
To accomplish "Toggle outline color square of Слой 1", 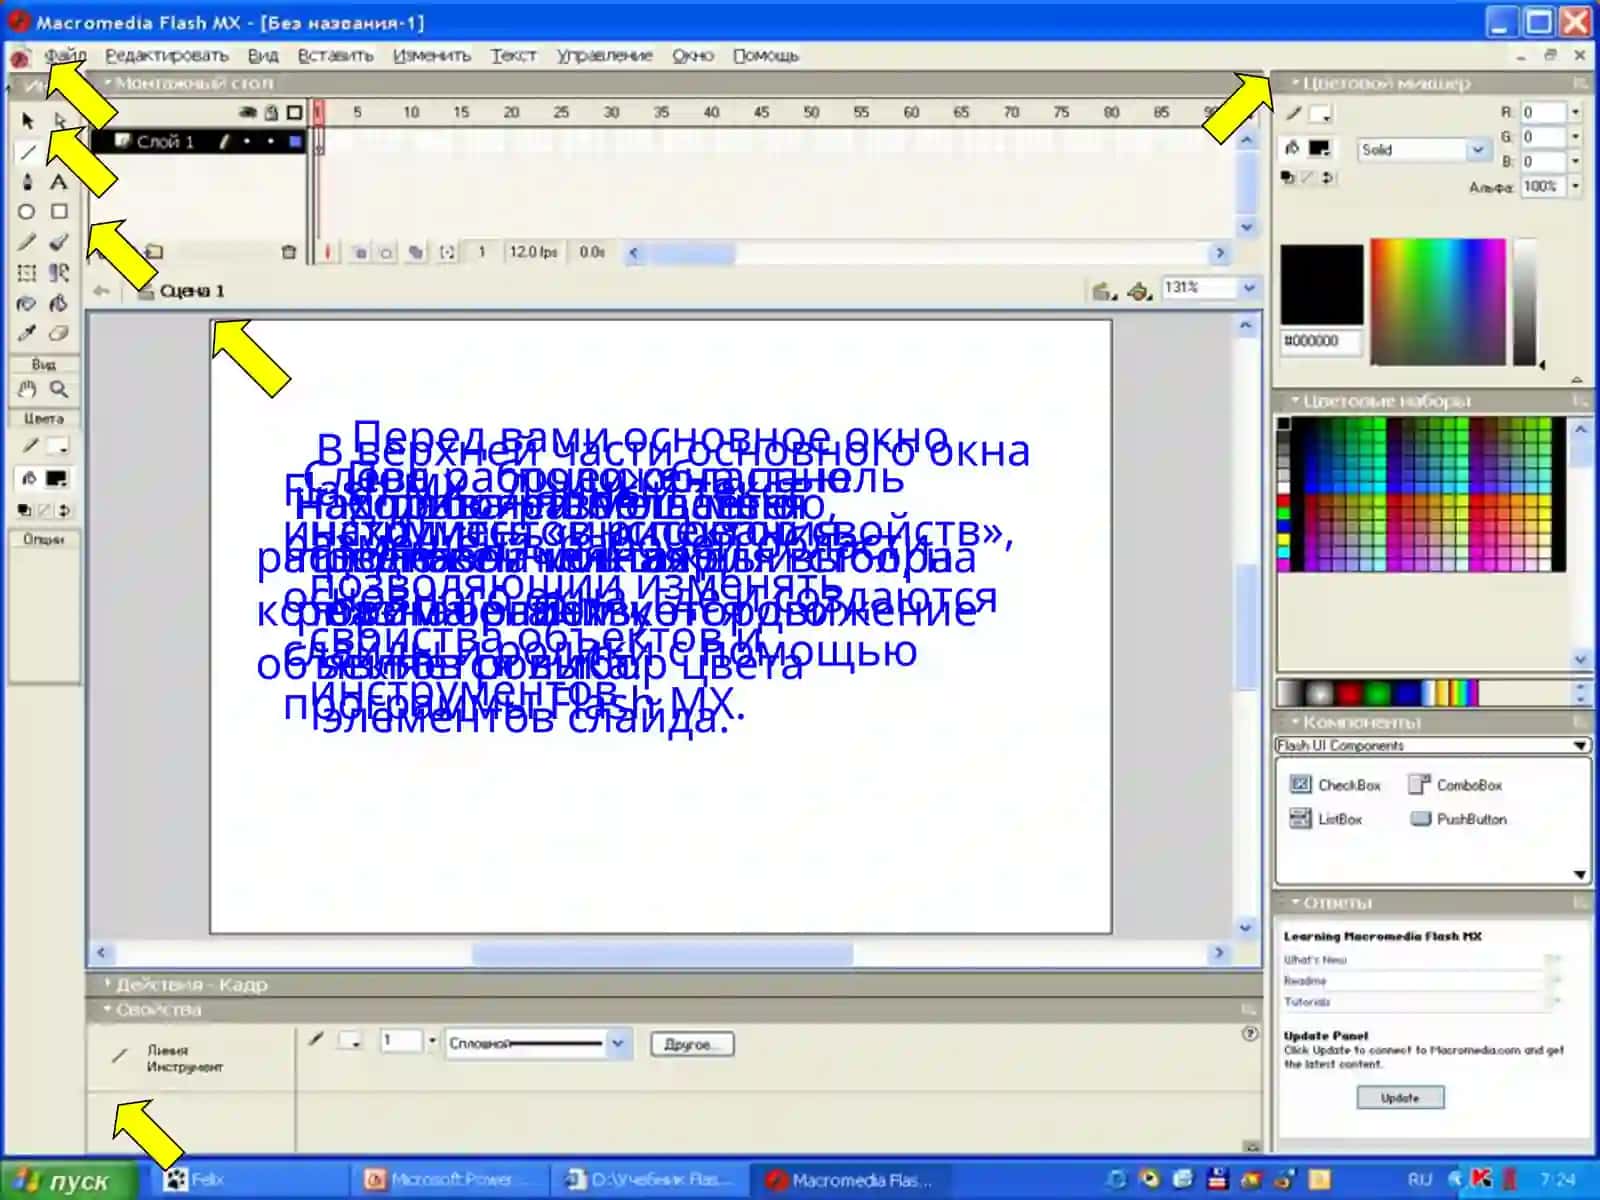I will (x=295, y=142).
